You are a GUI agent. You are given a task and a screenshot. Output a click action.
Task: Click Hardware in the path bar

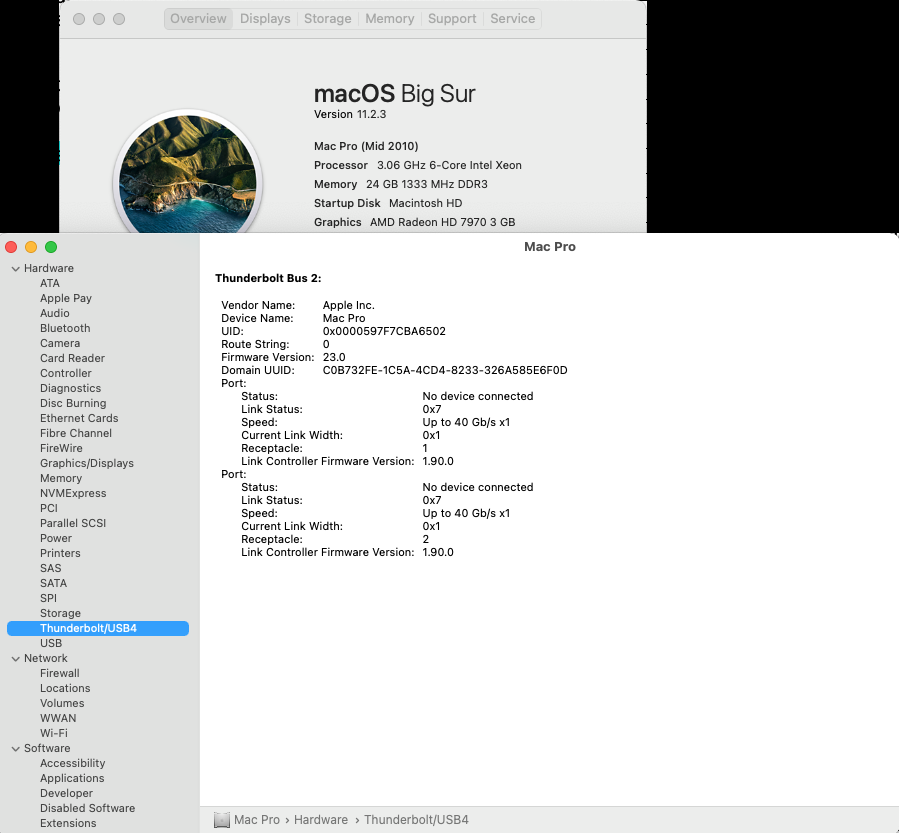(320, 820)
